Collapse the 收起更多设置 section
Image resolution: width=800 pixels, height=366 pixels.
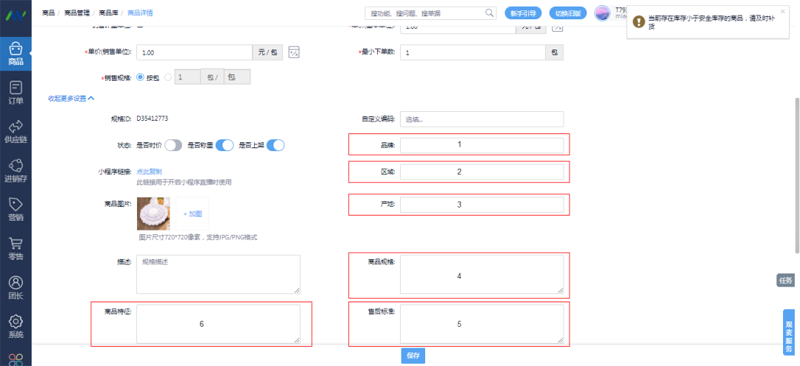point(71,99)
